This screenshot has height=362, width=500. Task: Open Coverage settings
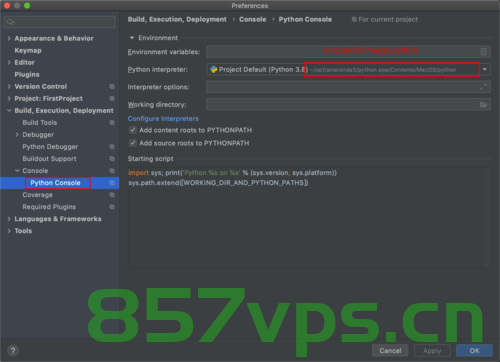point(37,195)
